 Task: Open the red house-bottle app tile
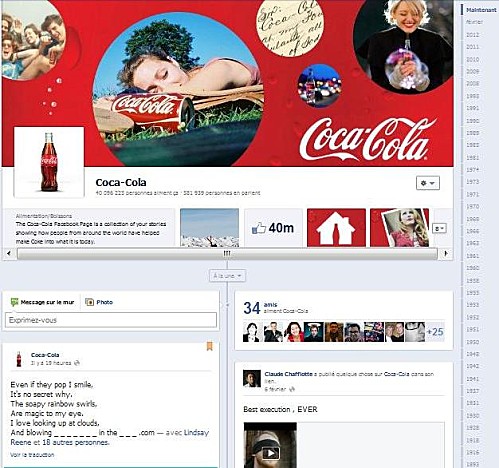click(336, 228)
